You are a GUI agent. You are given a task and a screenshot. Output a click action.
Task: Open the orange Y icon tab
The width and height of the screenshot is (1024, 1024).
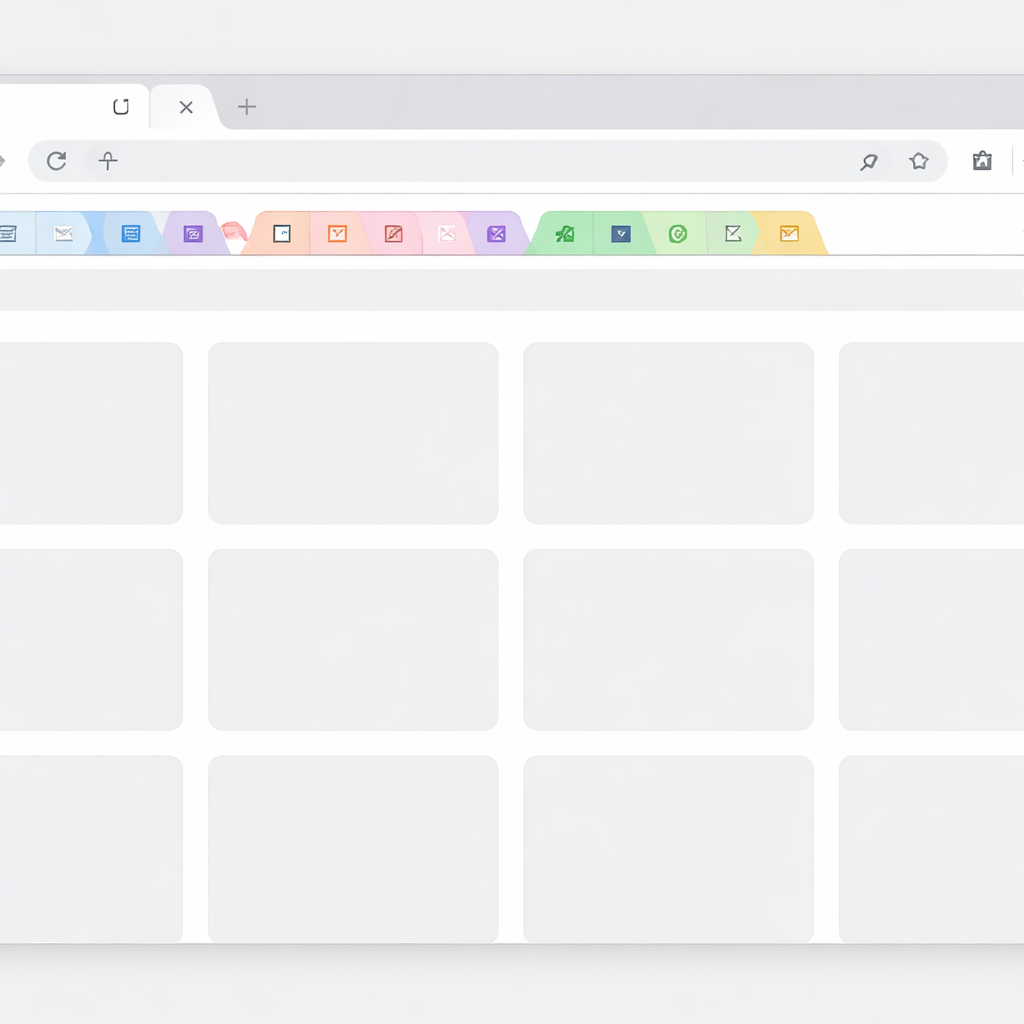pyautogui.click(x=338, y=234)
